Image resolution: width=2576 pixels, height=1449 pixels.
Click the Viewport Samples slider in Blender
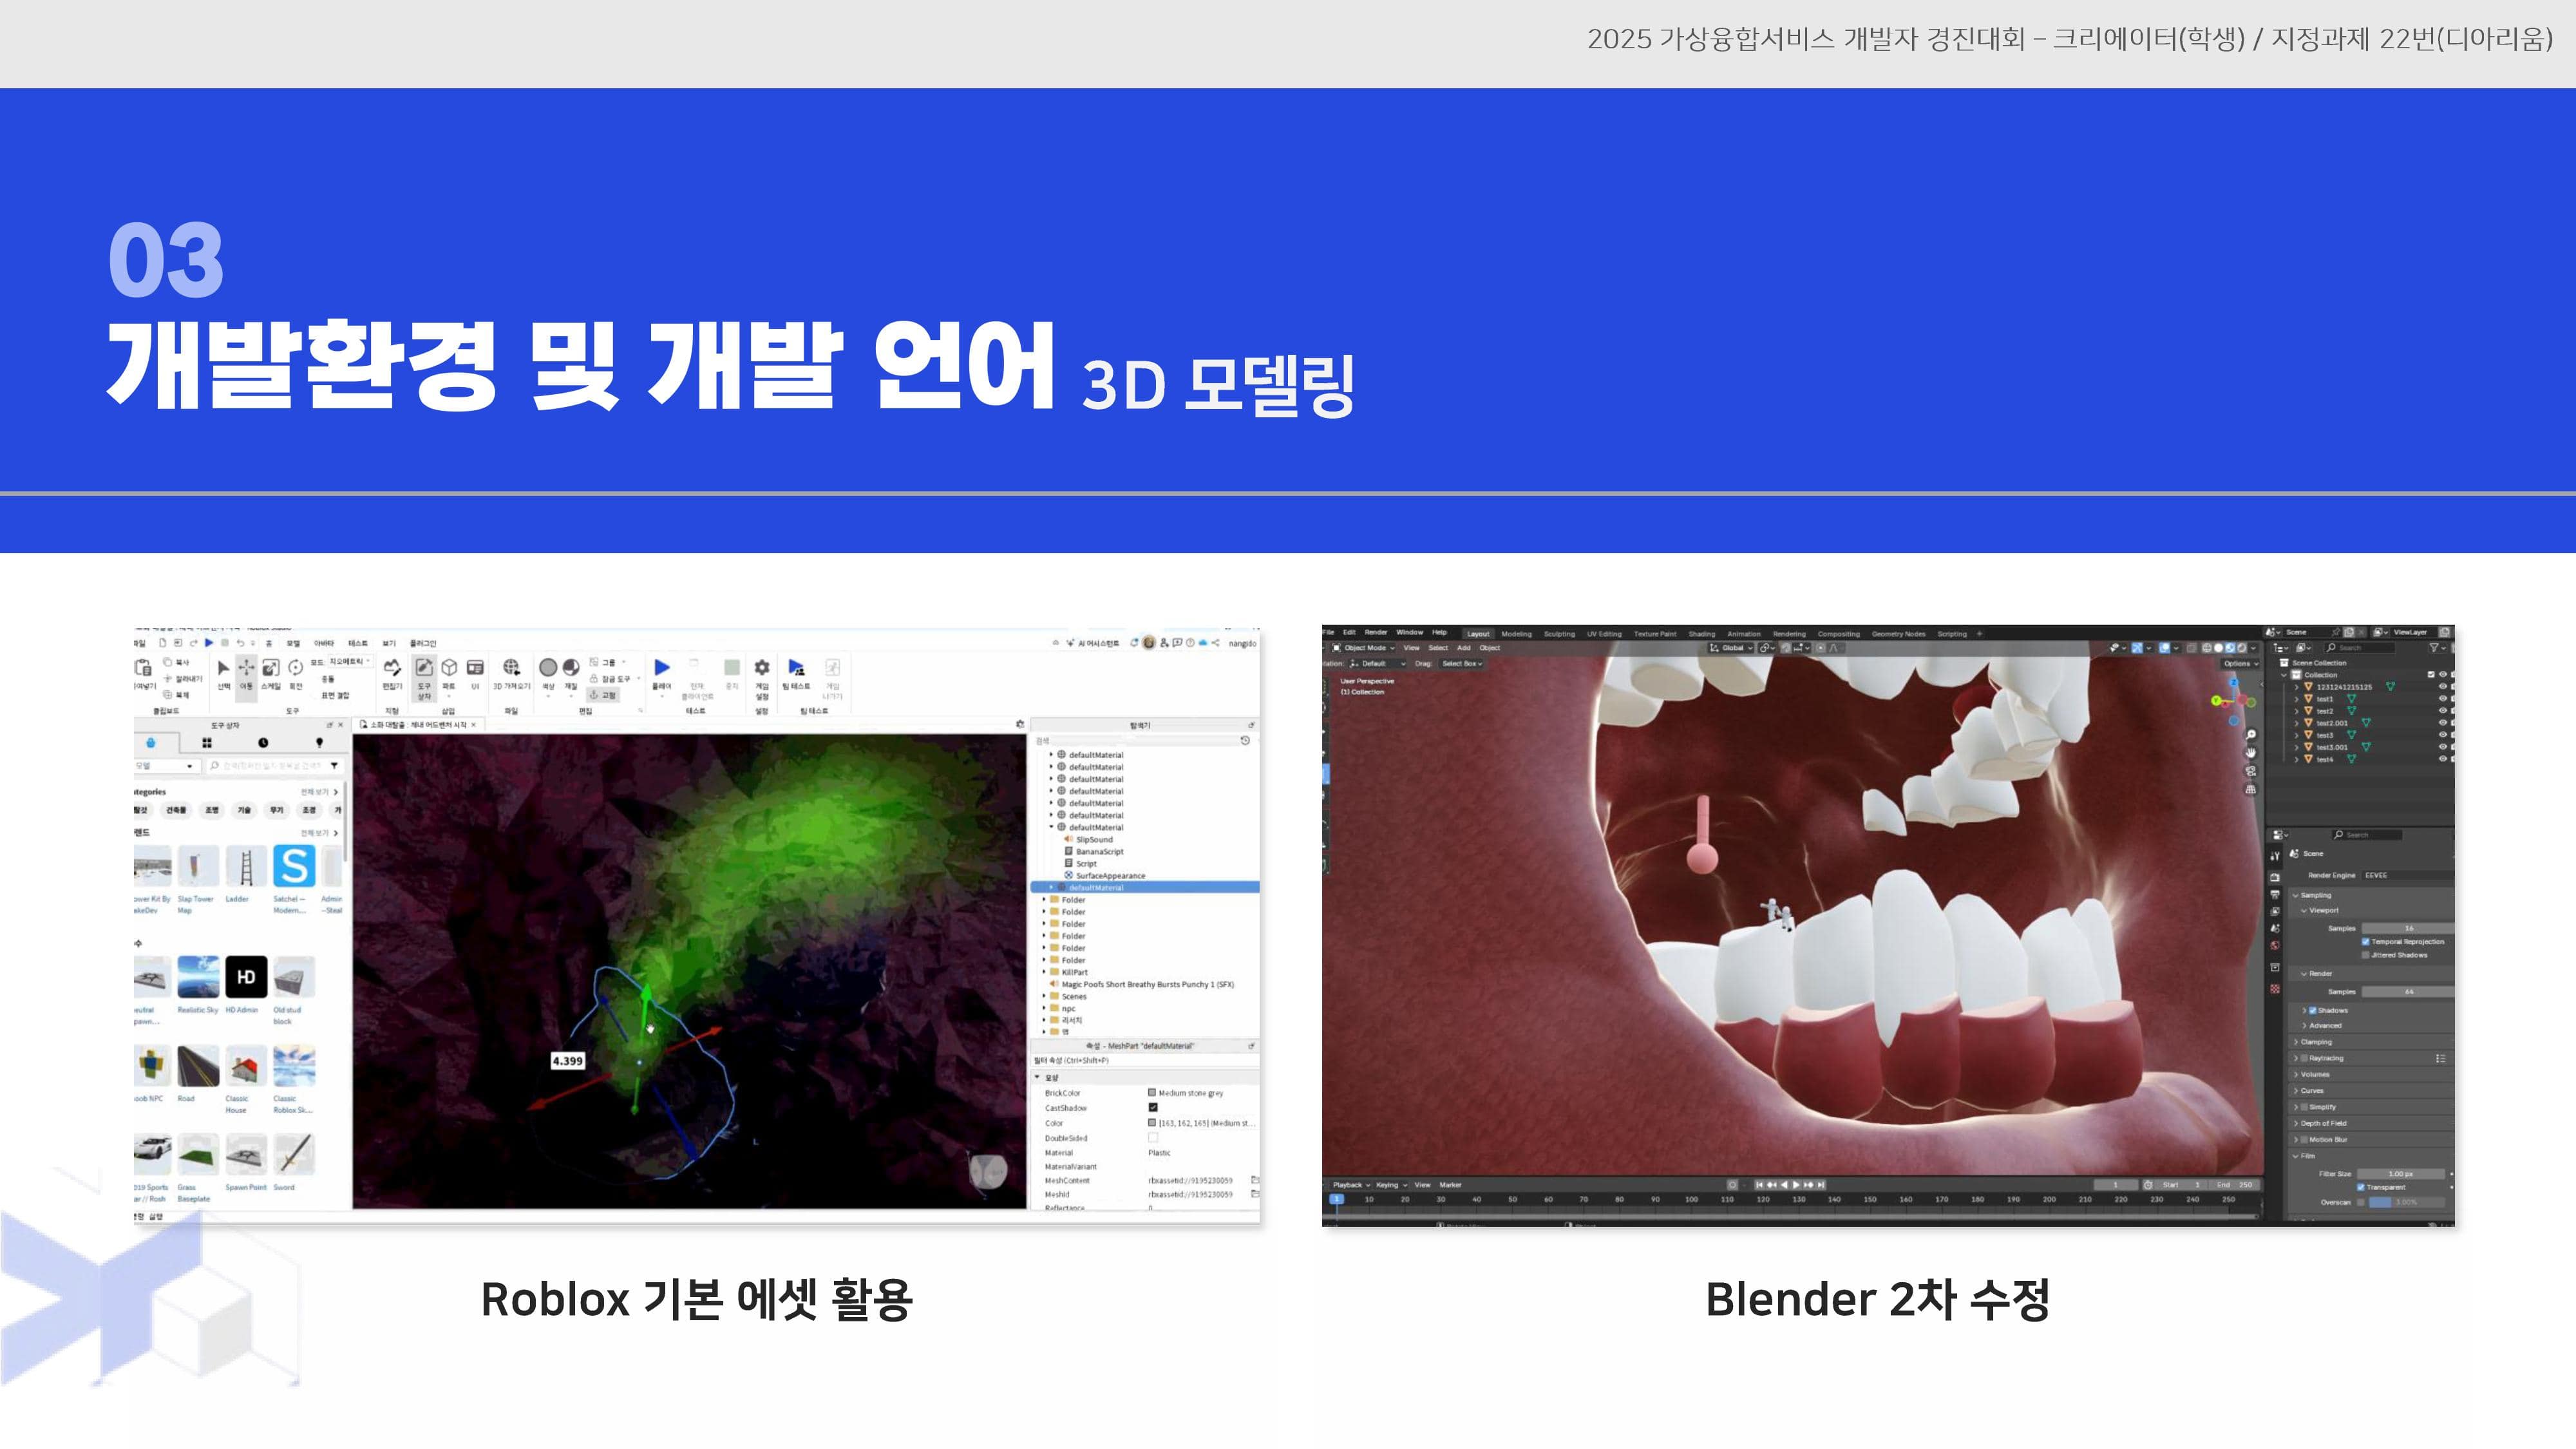point(2408,928)
